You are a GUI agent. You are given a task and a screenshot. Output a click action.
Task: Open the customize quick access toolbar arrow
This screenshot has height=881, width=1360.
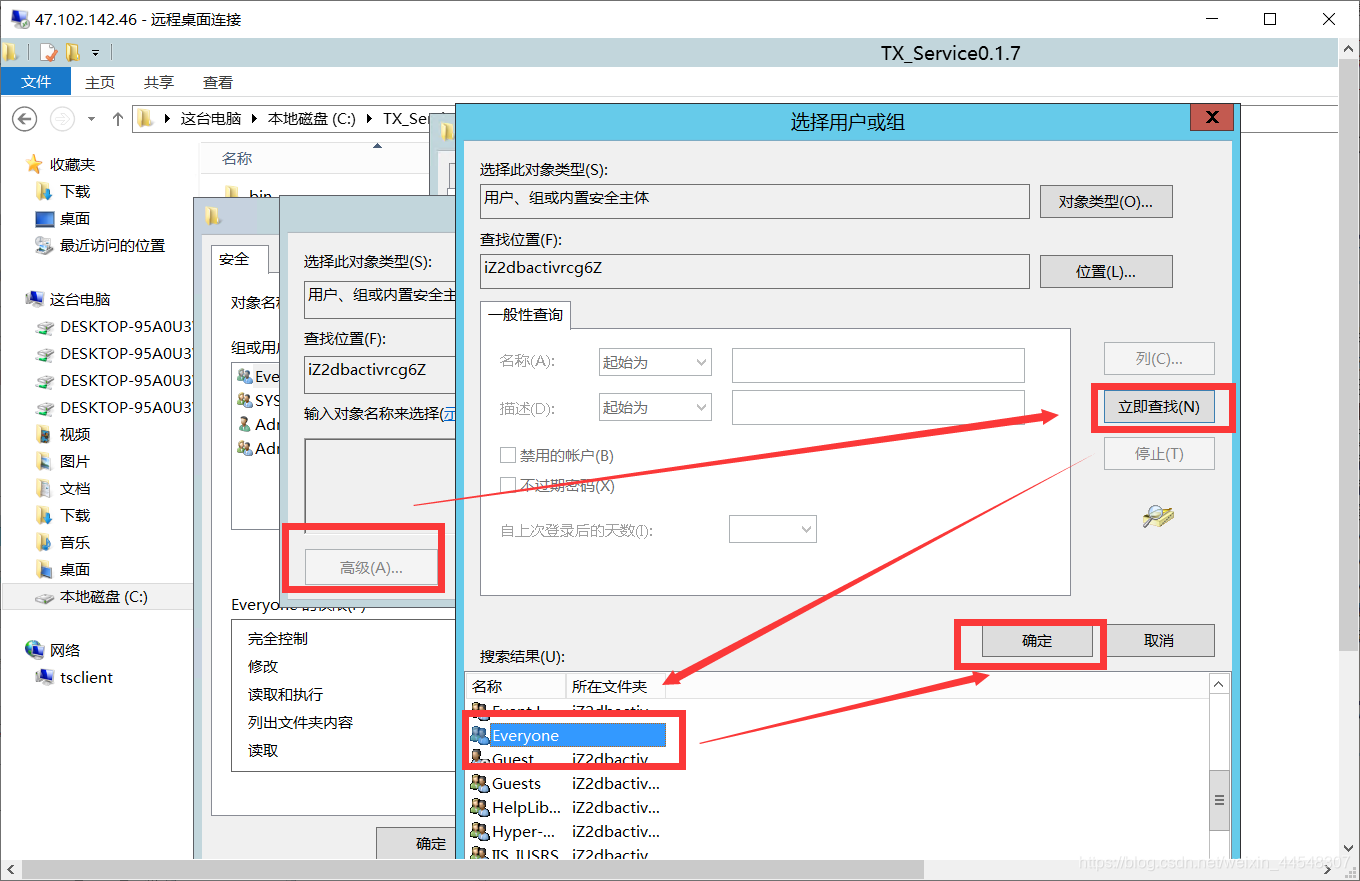point(96,52)
